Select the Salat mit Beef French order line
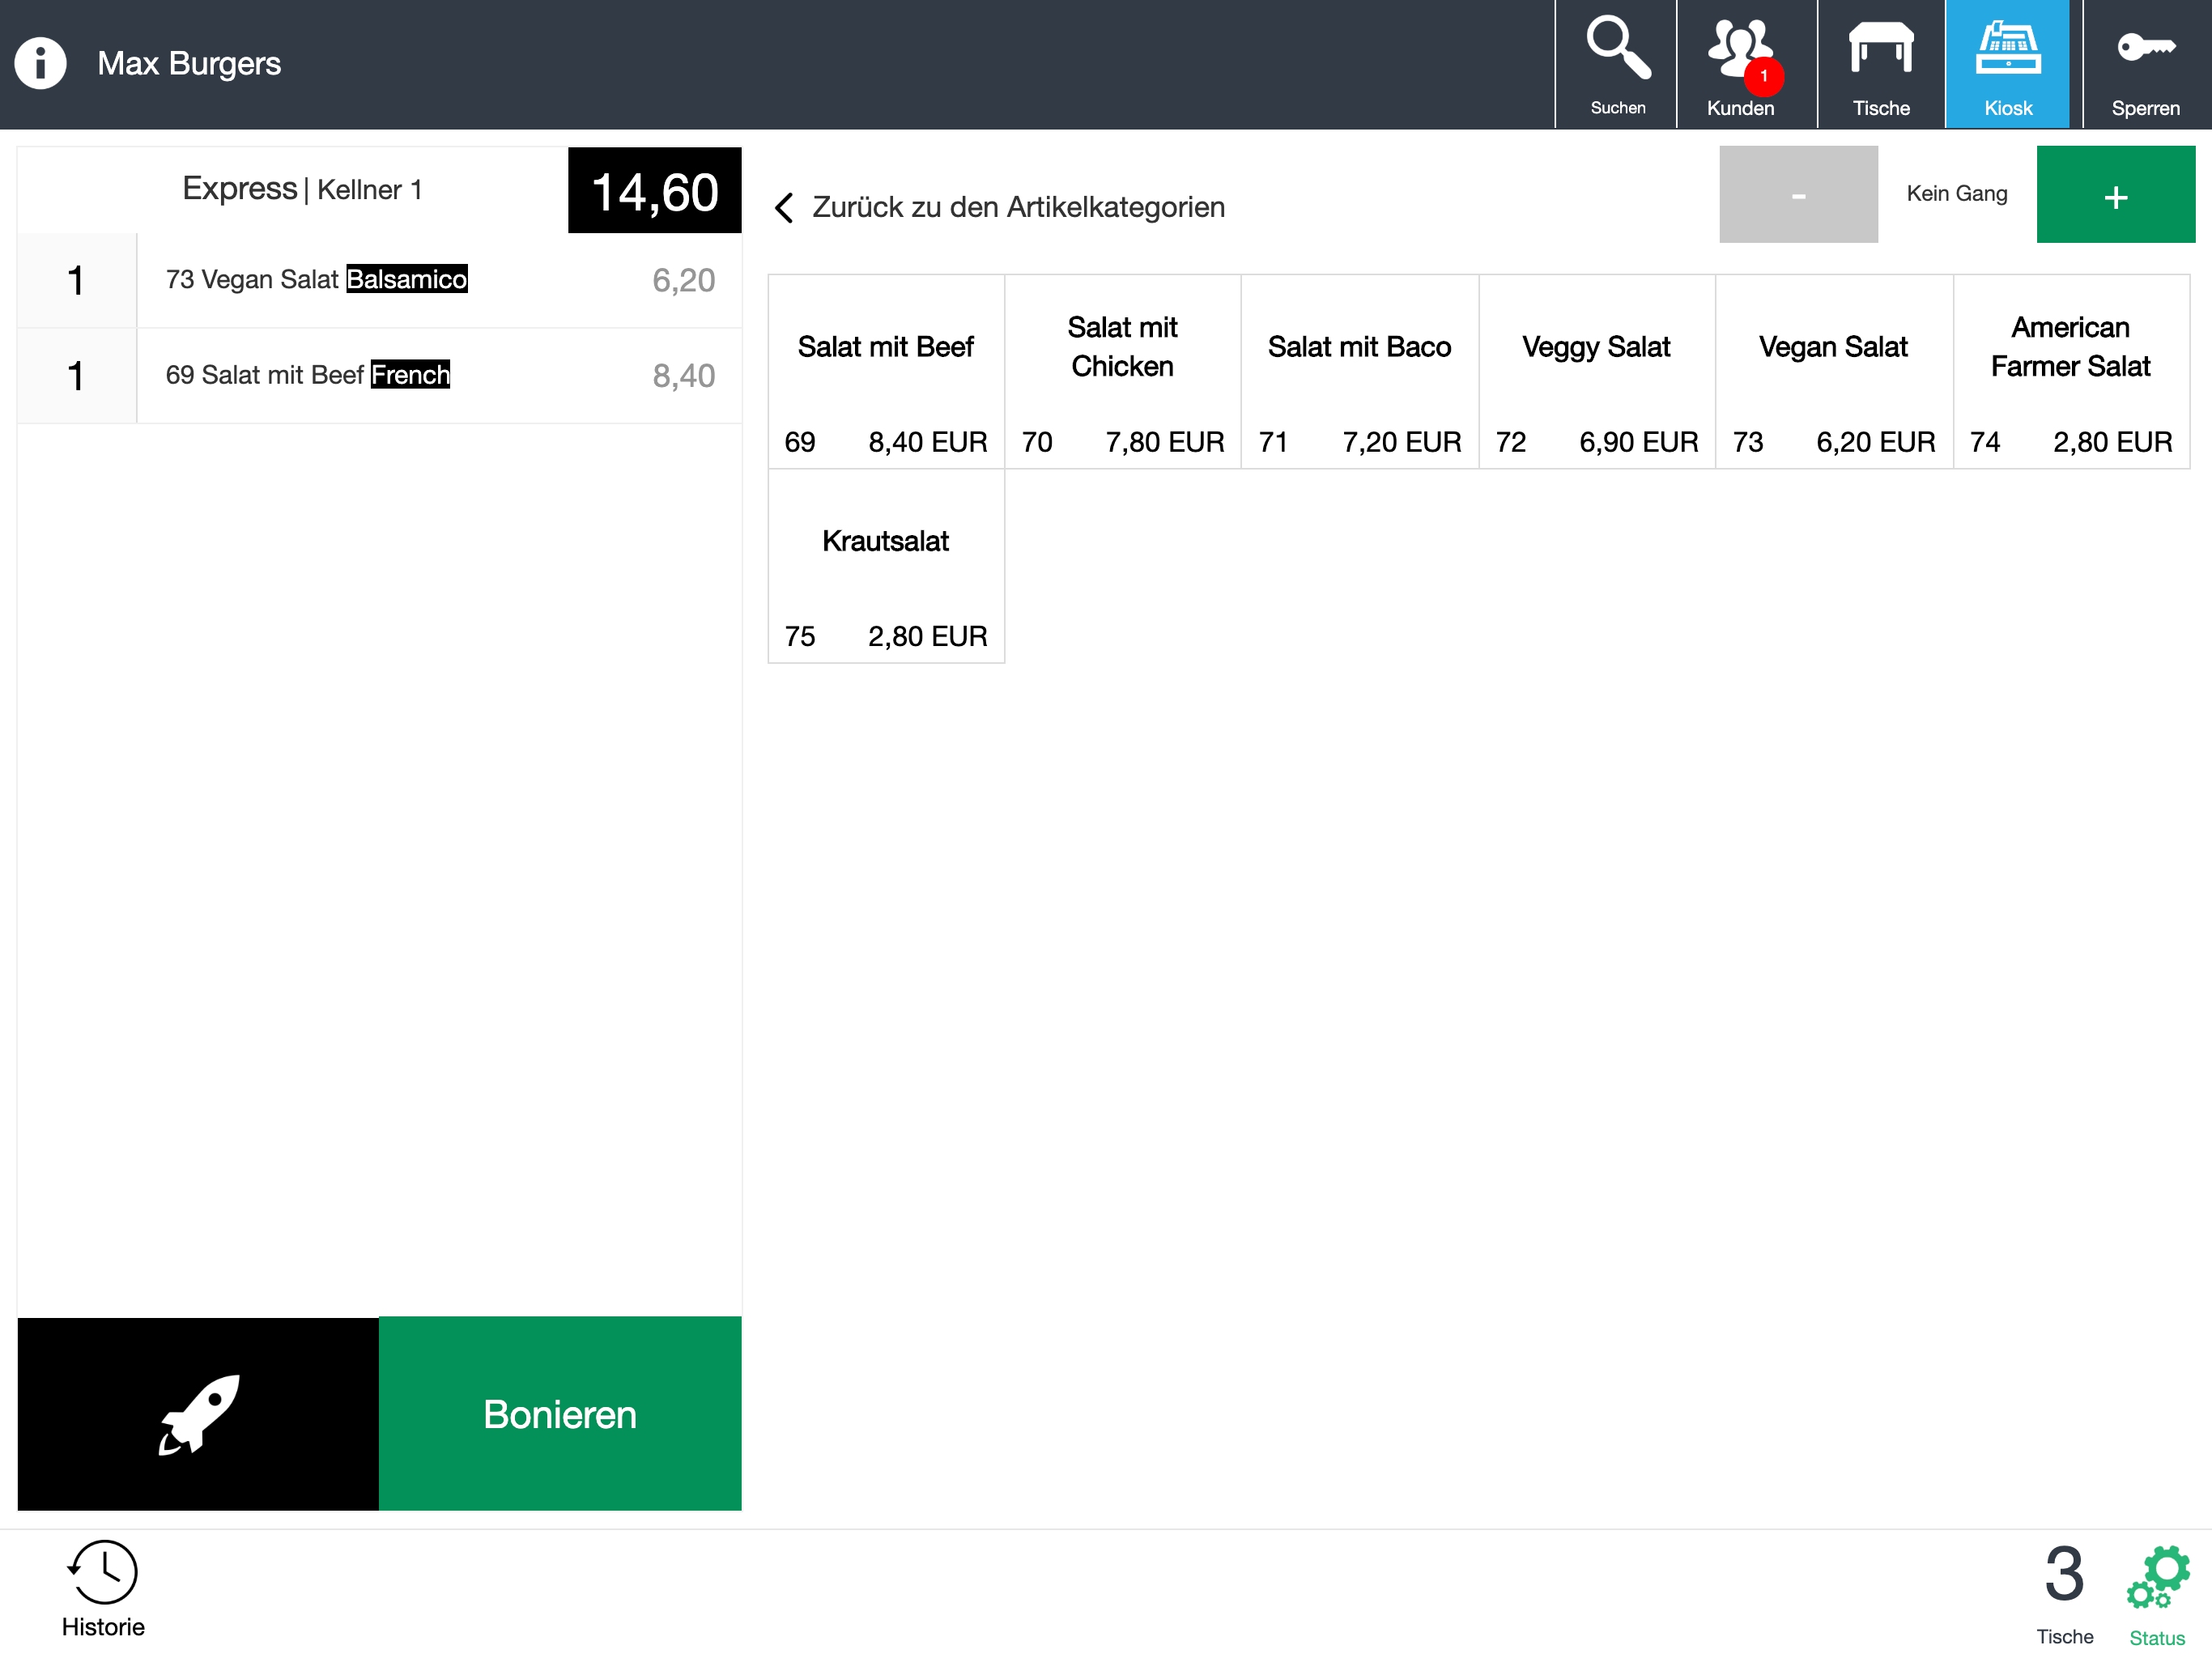 (380, 376)
